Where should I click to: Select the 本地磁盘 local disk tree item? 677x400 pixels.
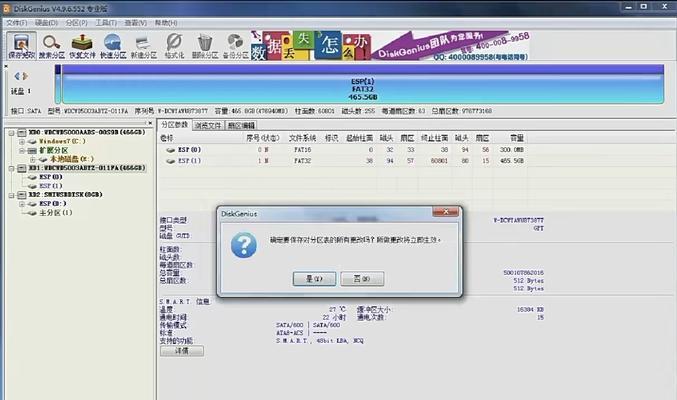point(72,159)
